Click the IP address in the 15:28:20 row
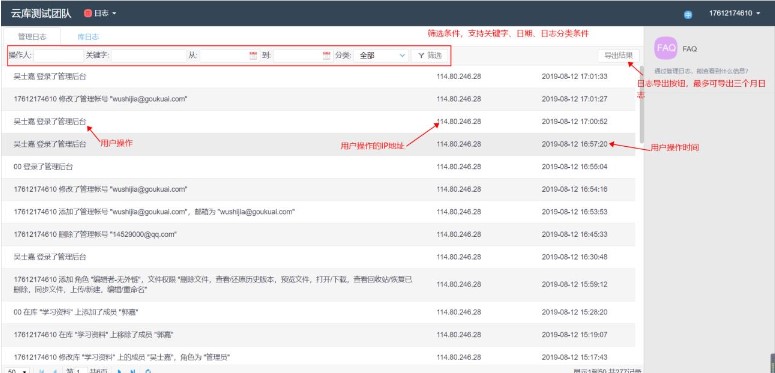 (459, 312)
